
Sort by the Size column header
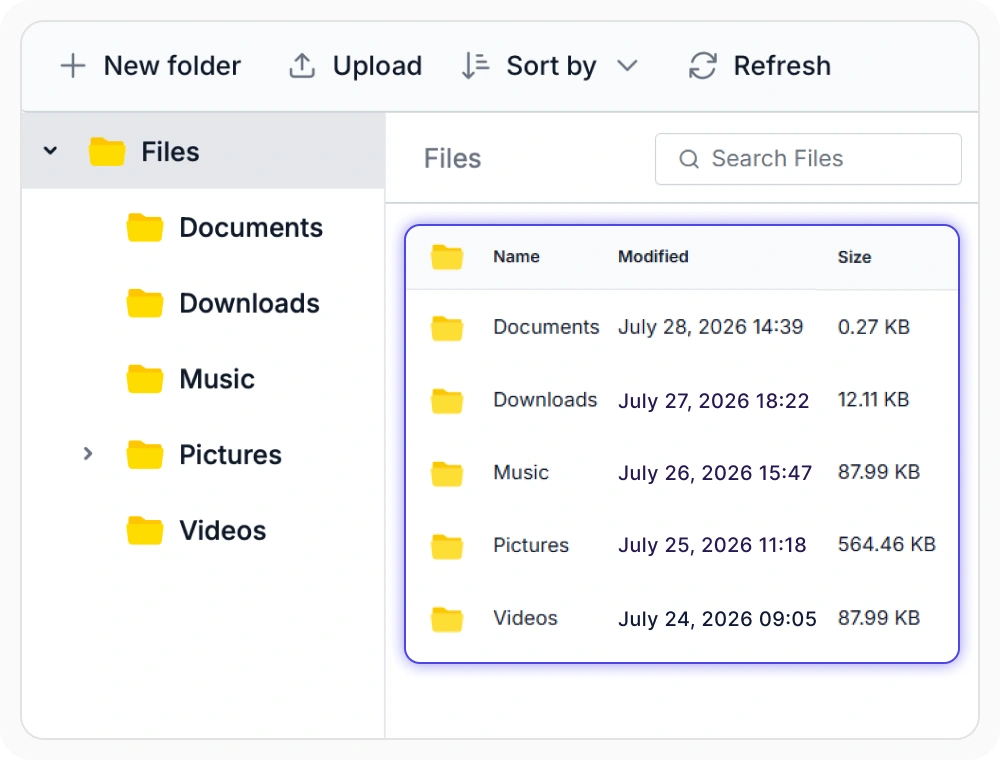(855, 258)
